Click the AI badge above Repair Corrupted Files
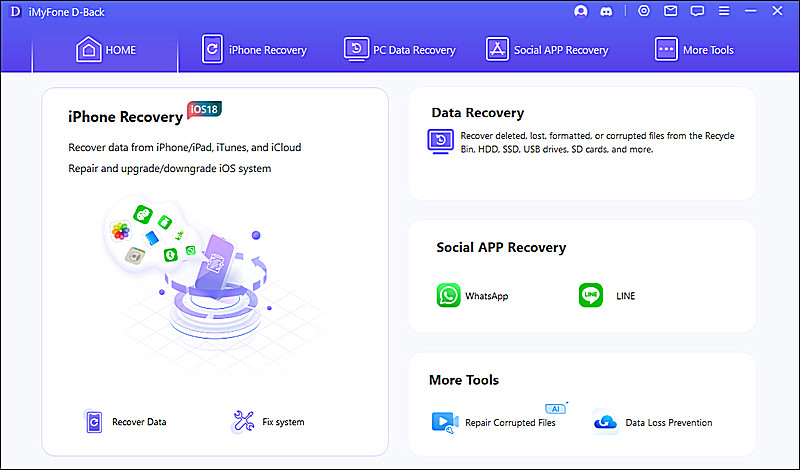 556,408
